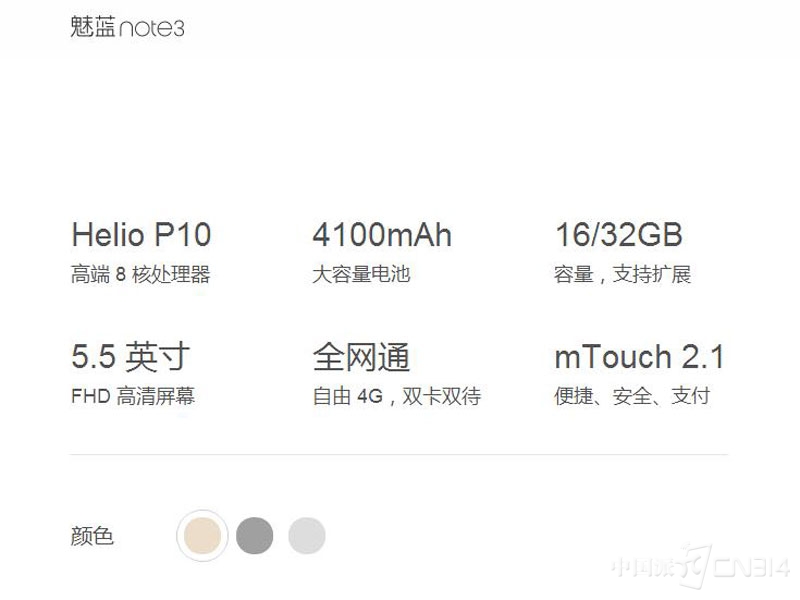Click the Helio P10 heading
This screenshot has width=800, height=600.
point(141,235)
